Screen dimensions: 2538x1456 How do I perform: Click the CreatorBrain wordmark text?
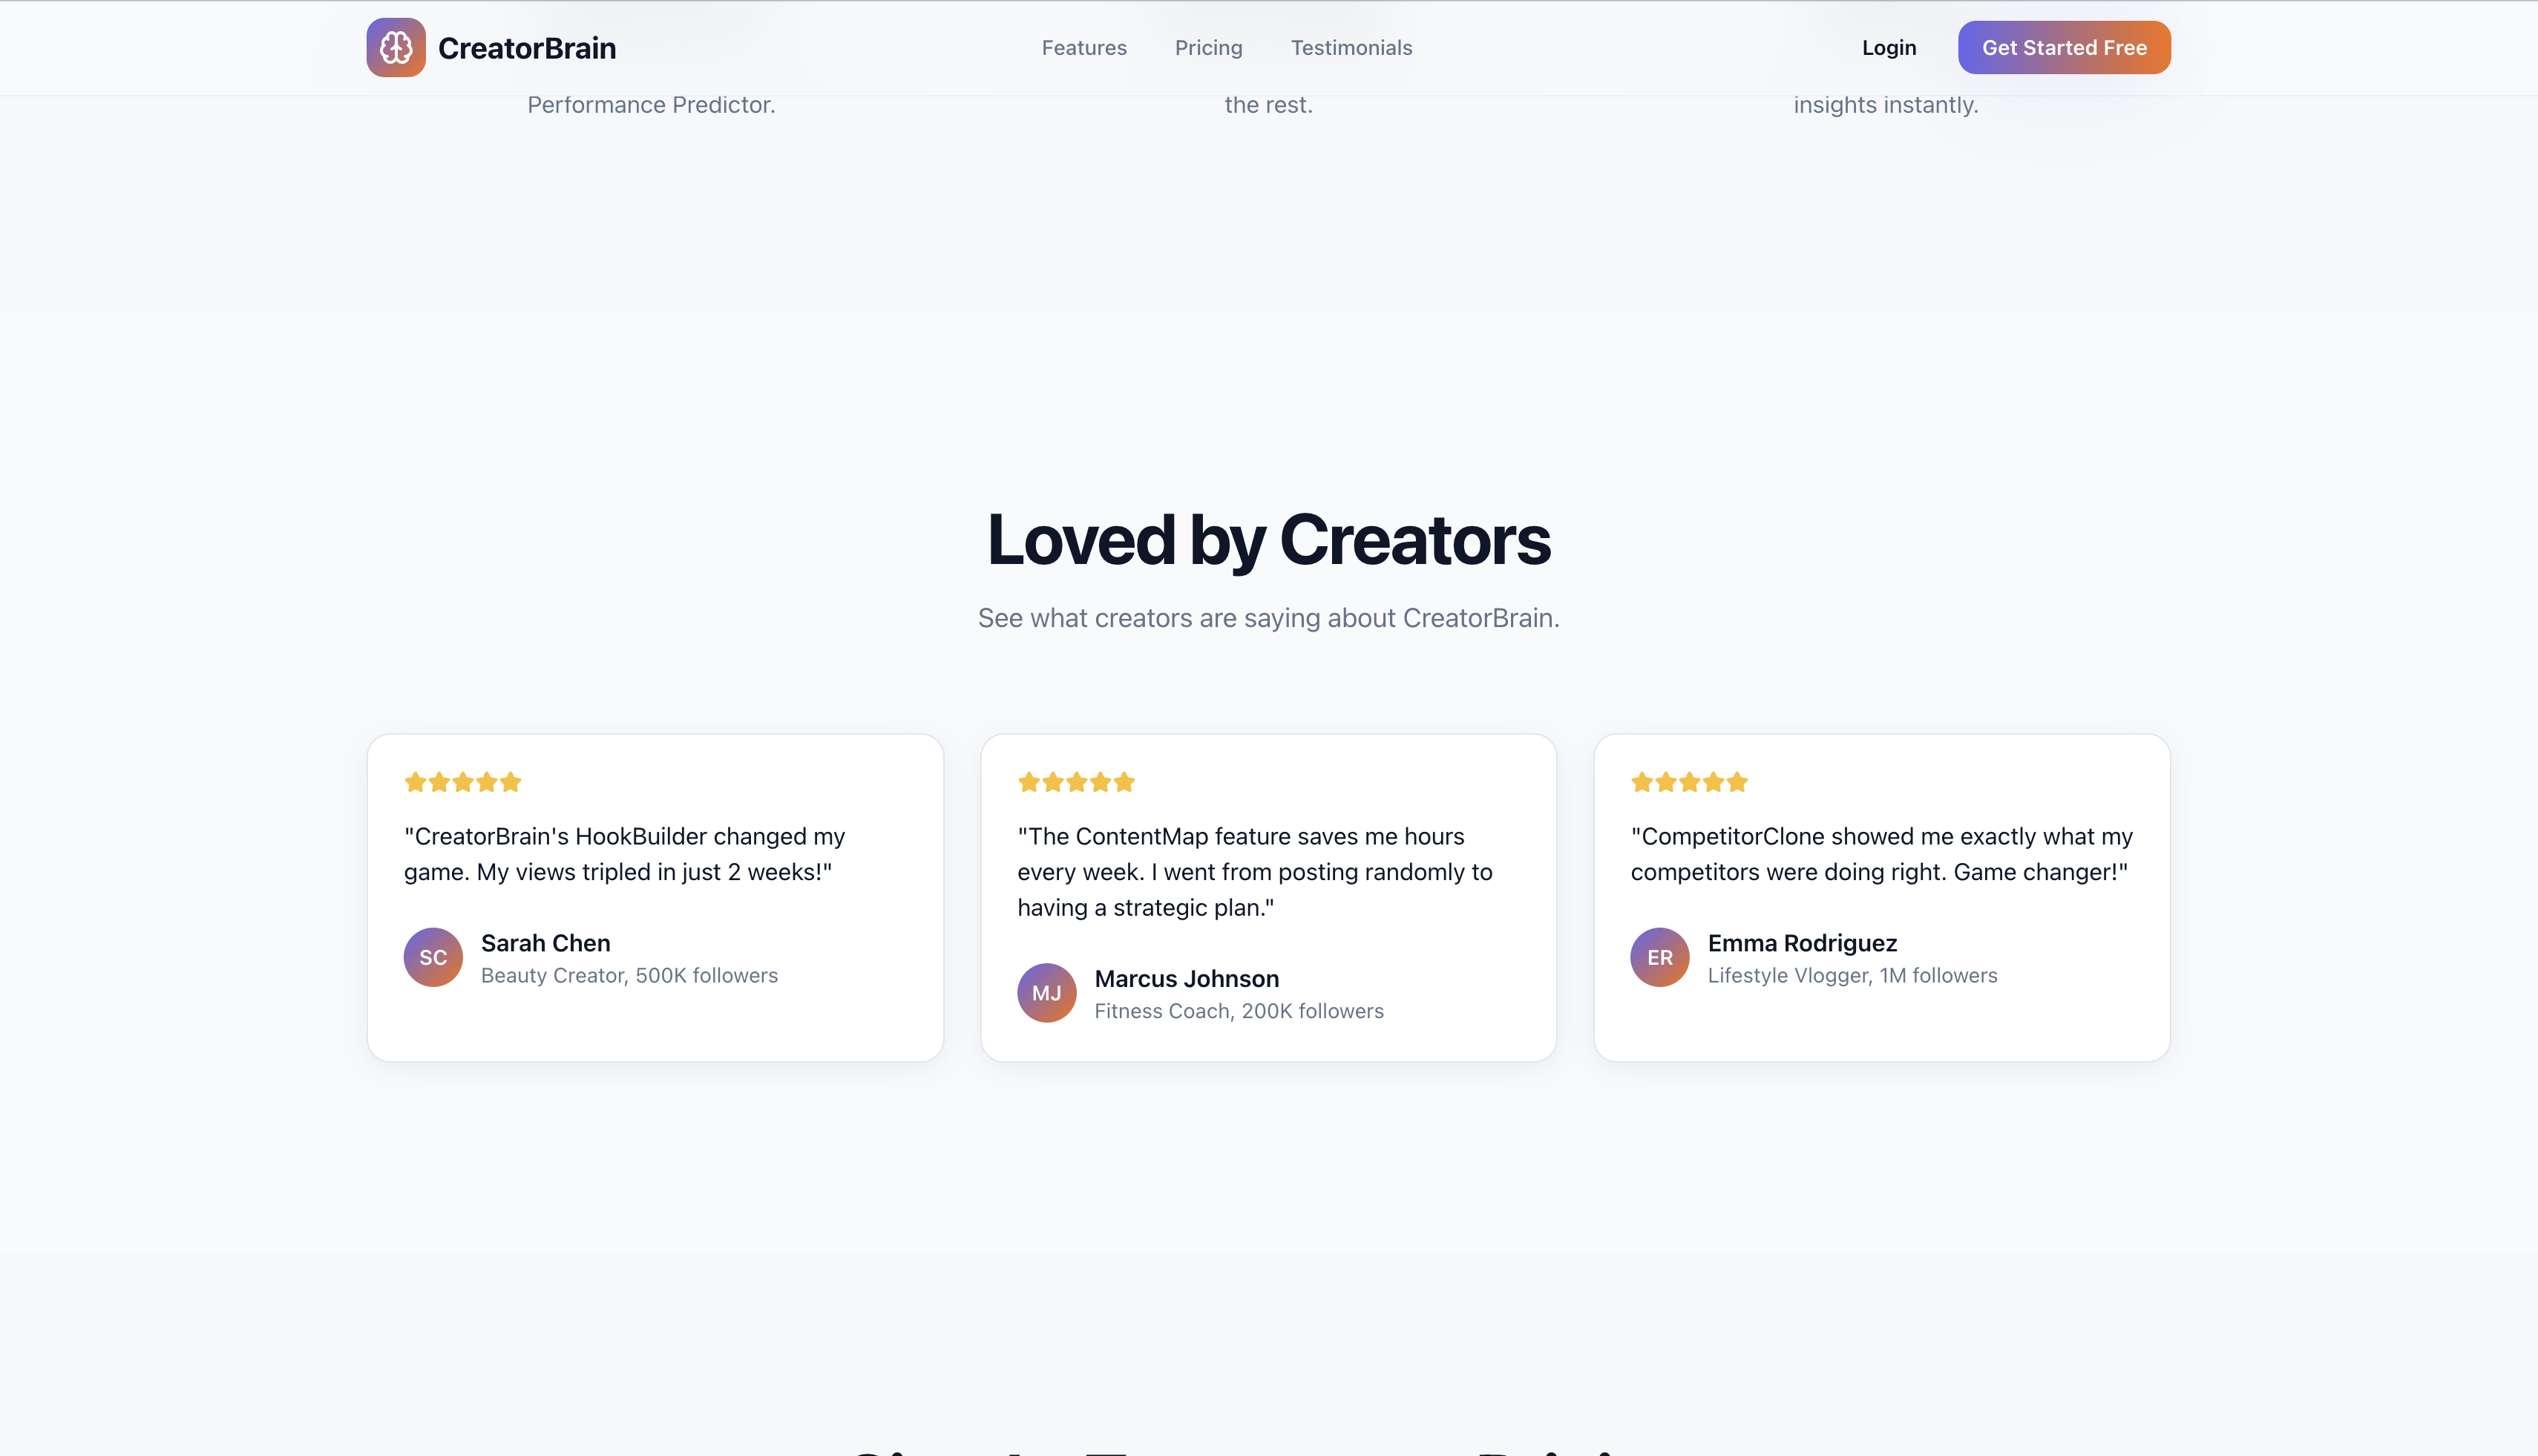527,47
